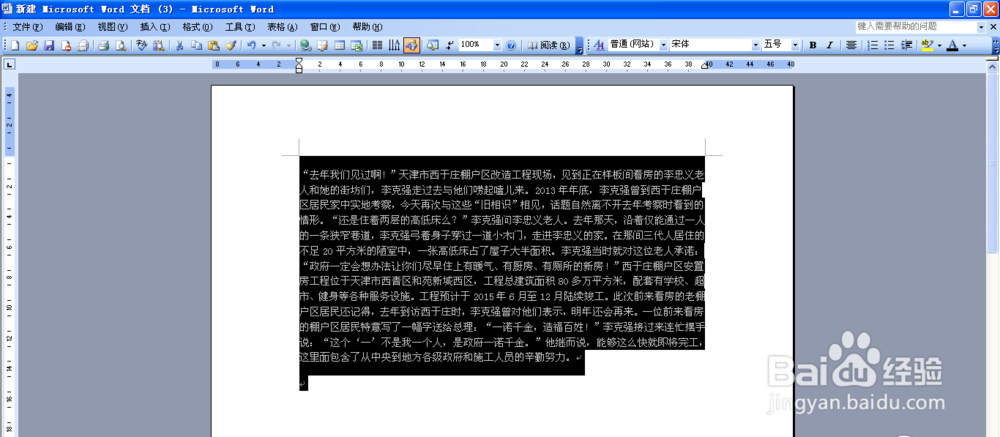Open Microsoft Word Help via the question mark icon
Screen dimensions: 1000x437
coord(511,45)
